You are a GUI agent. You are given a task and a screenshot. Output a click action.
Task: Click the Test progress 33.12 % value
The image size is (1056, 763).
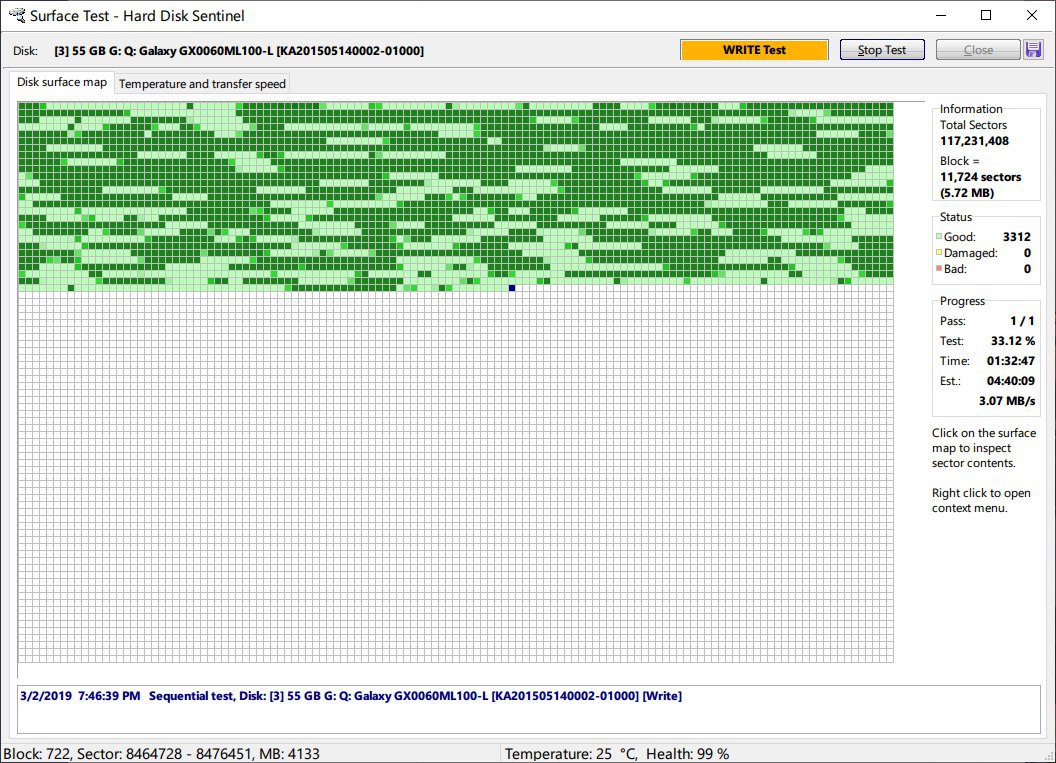tap(1012, 341)
